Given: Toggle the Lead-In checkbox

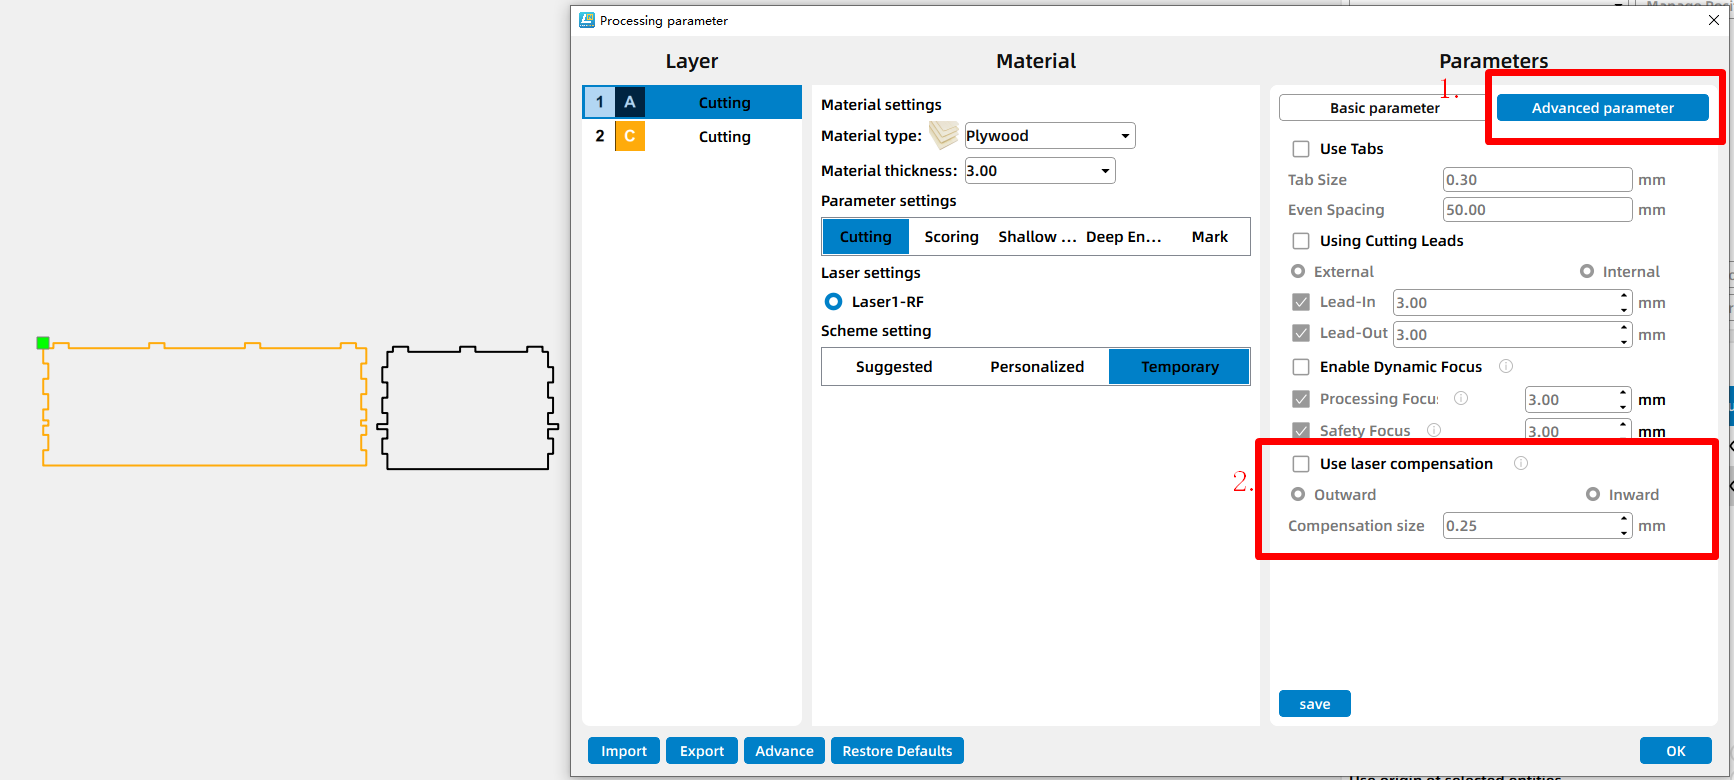Looking at the screenshot, I should click(1301, 302).
